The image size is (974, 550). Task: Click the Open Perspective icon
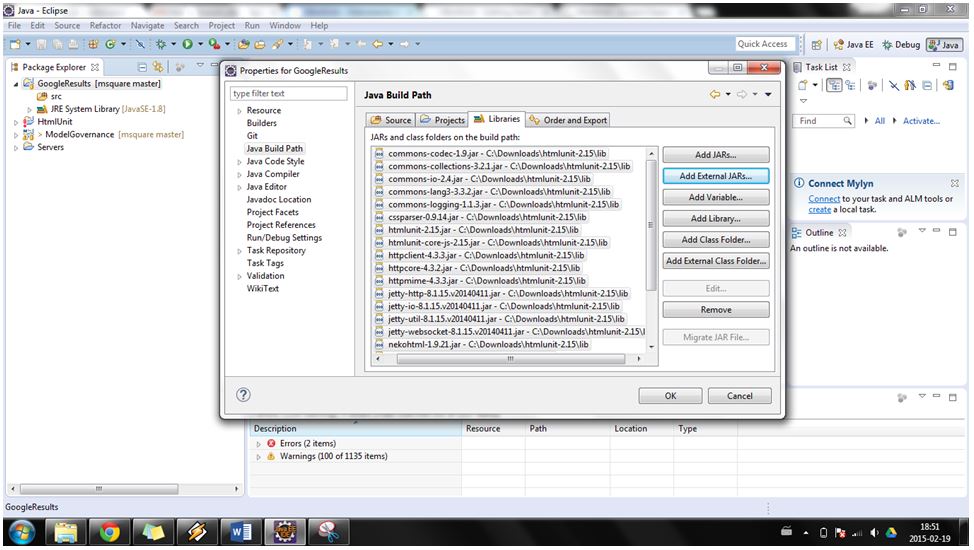click(x=816, y=45)
